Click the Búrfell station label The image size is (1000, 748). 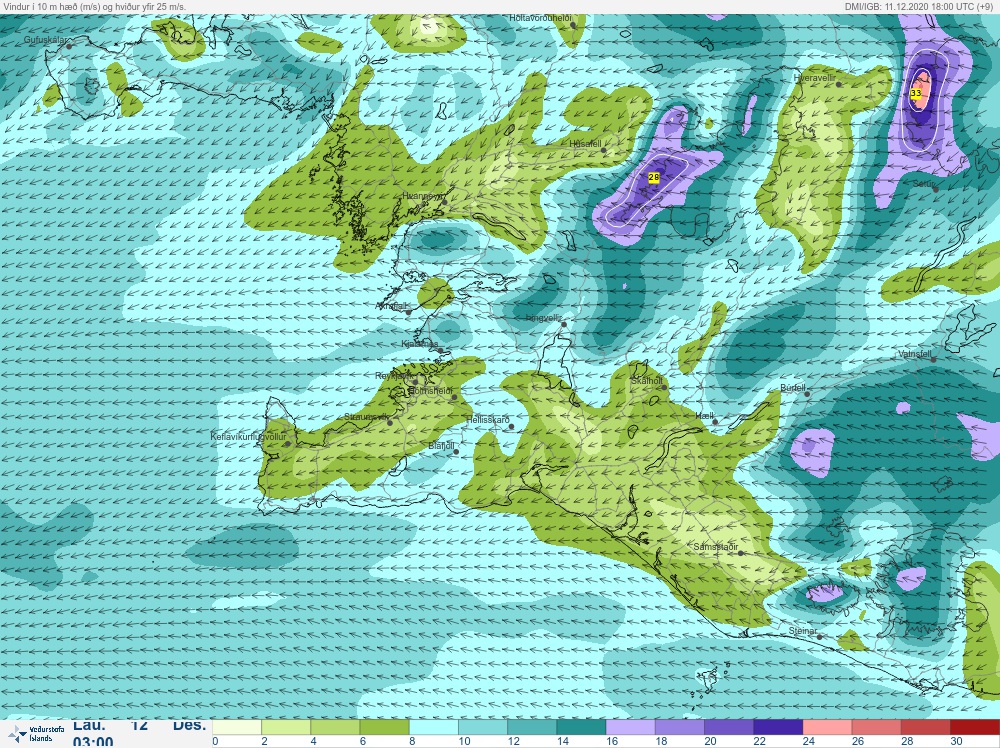click(793, 388)
